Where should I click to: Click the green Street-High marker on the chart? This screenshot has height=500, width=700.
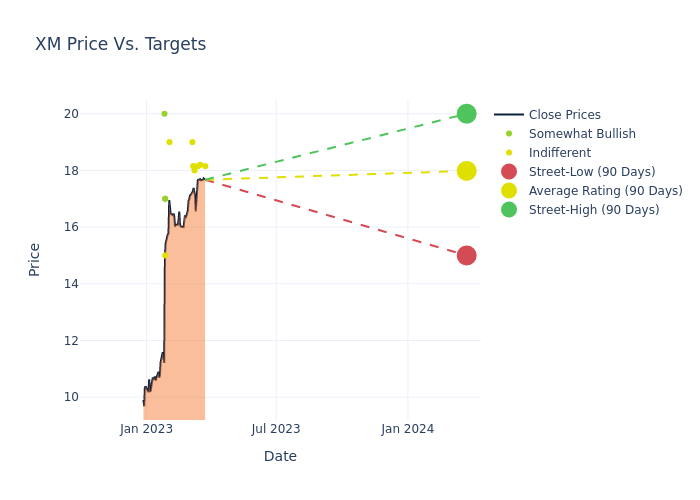click(466, 114)
